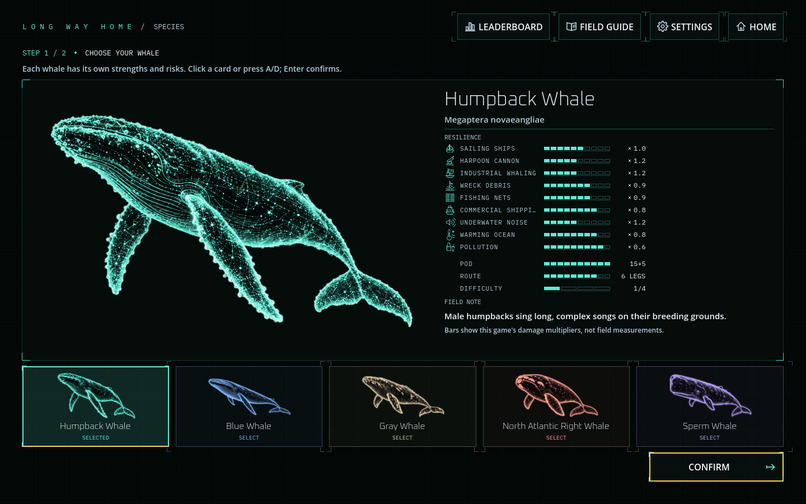Click the Confirm arrow icon
The width and height of the screenshot is (806, 504).
click(x=770, y=467)
